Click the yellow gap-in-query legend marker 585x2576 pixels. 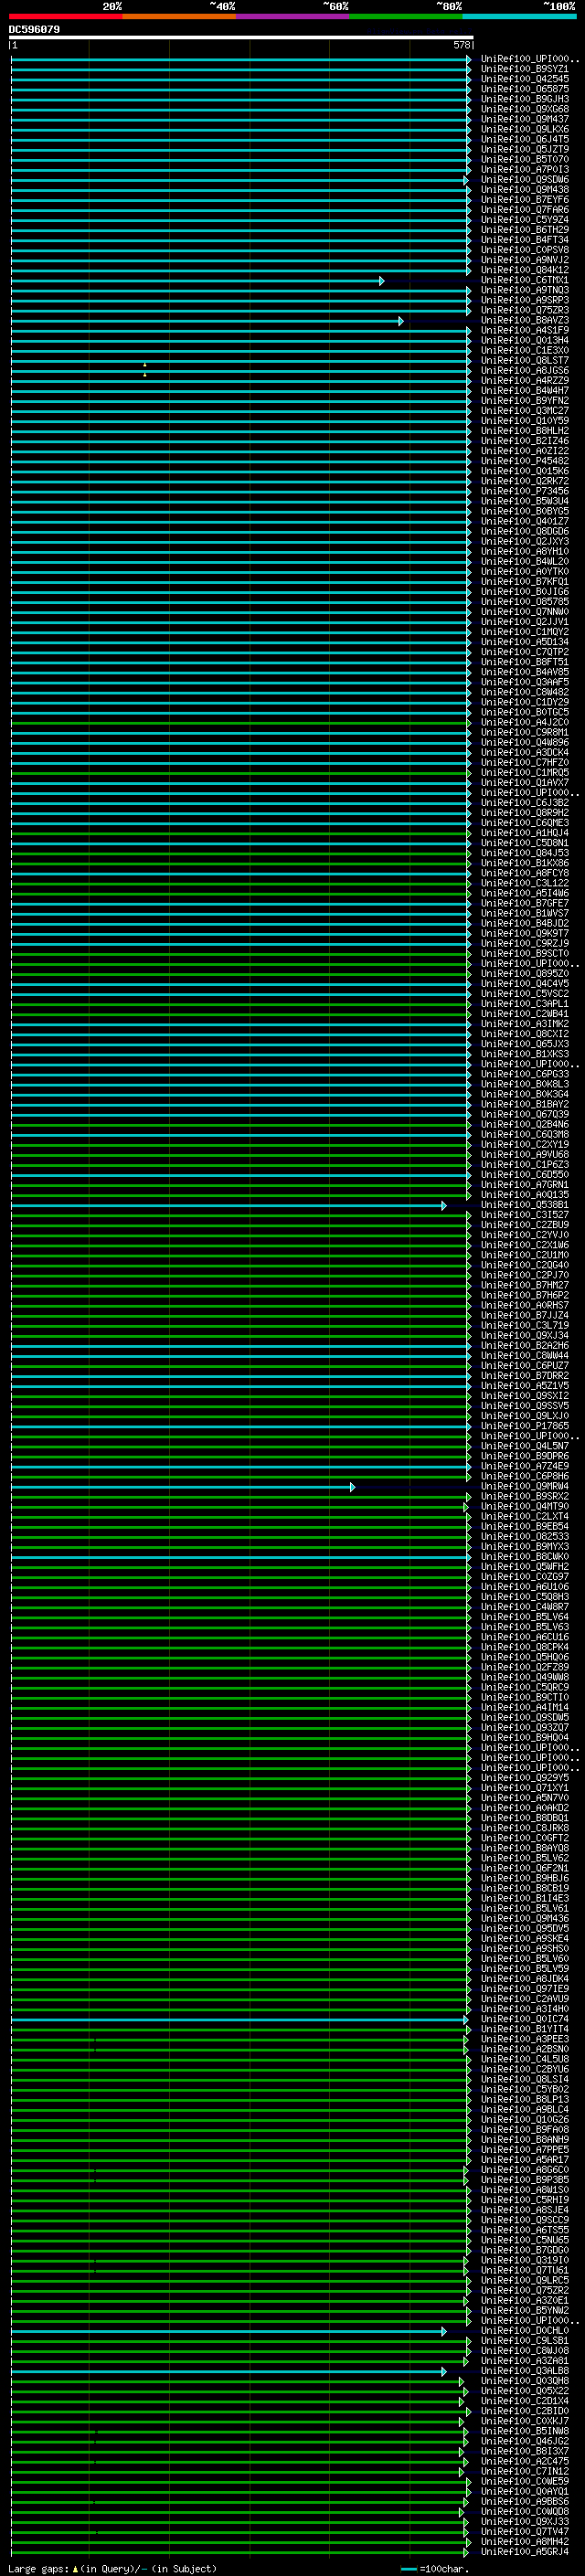coord(75,2568)
